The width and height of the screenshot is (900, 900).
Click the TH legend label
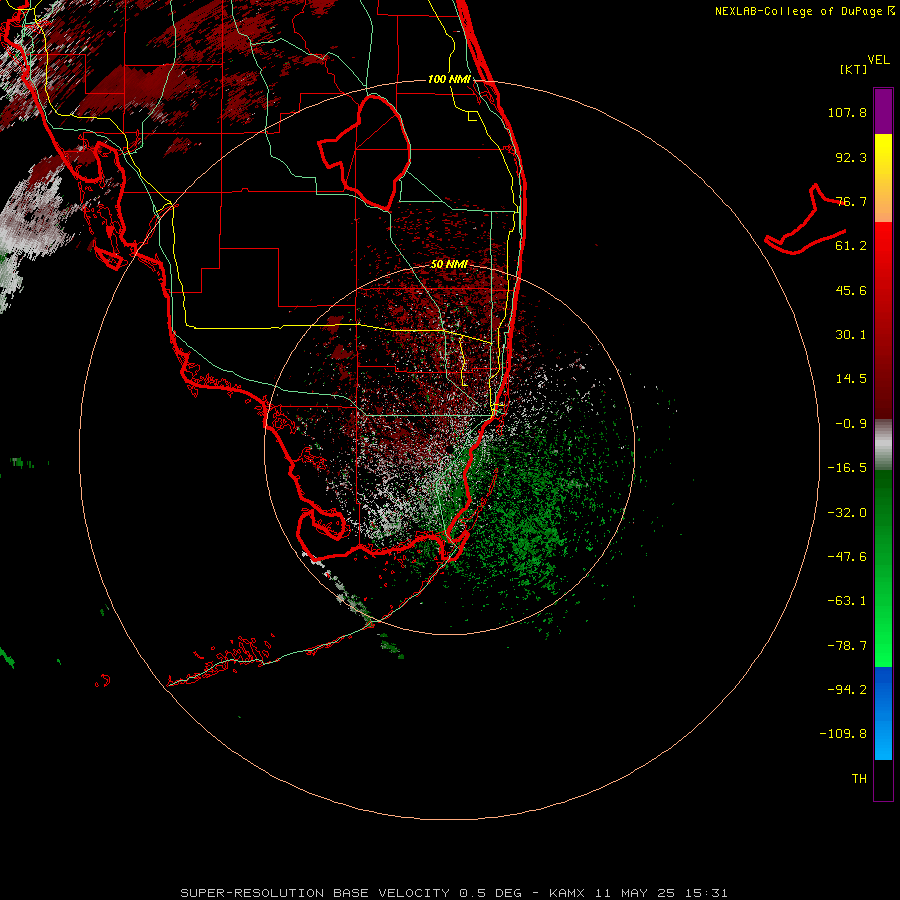pyautogui.click(x=859, y=779)
